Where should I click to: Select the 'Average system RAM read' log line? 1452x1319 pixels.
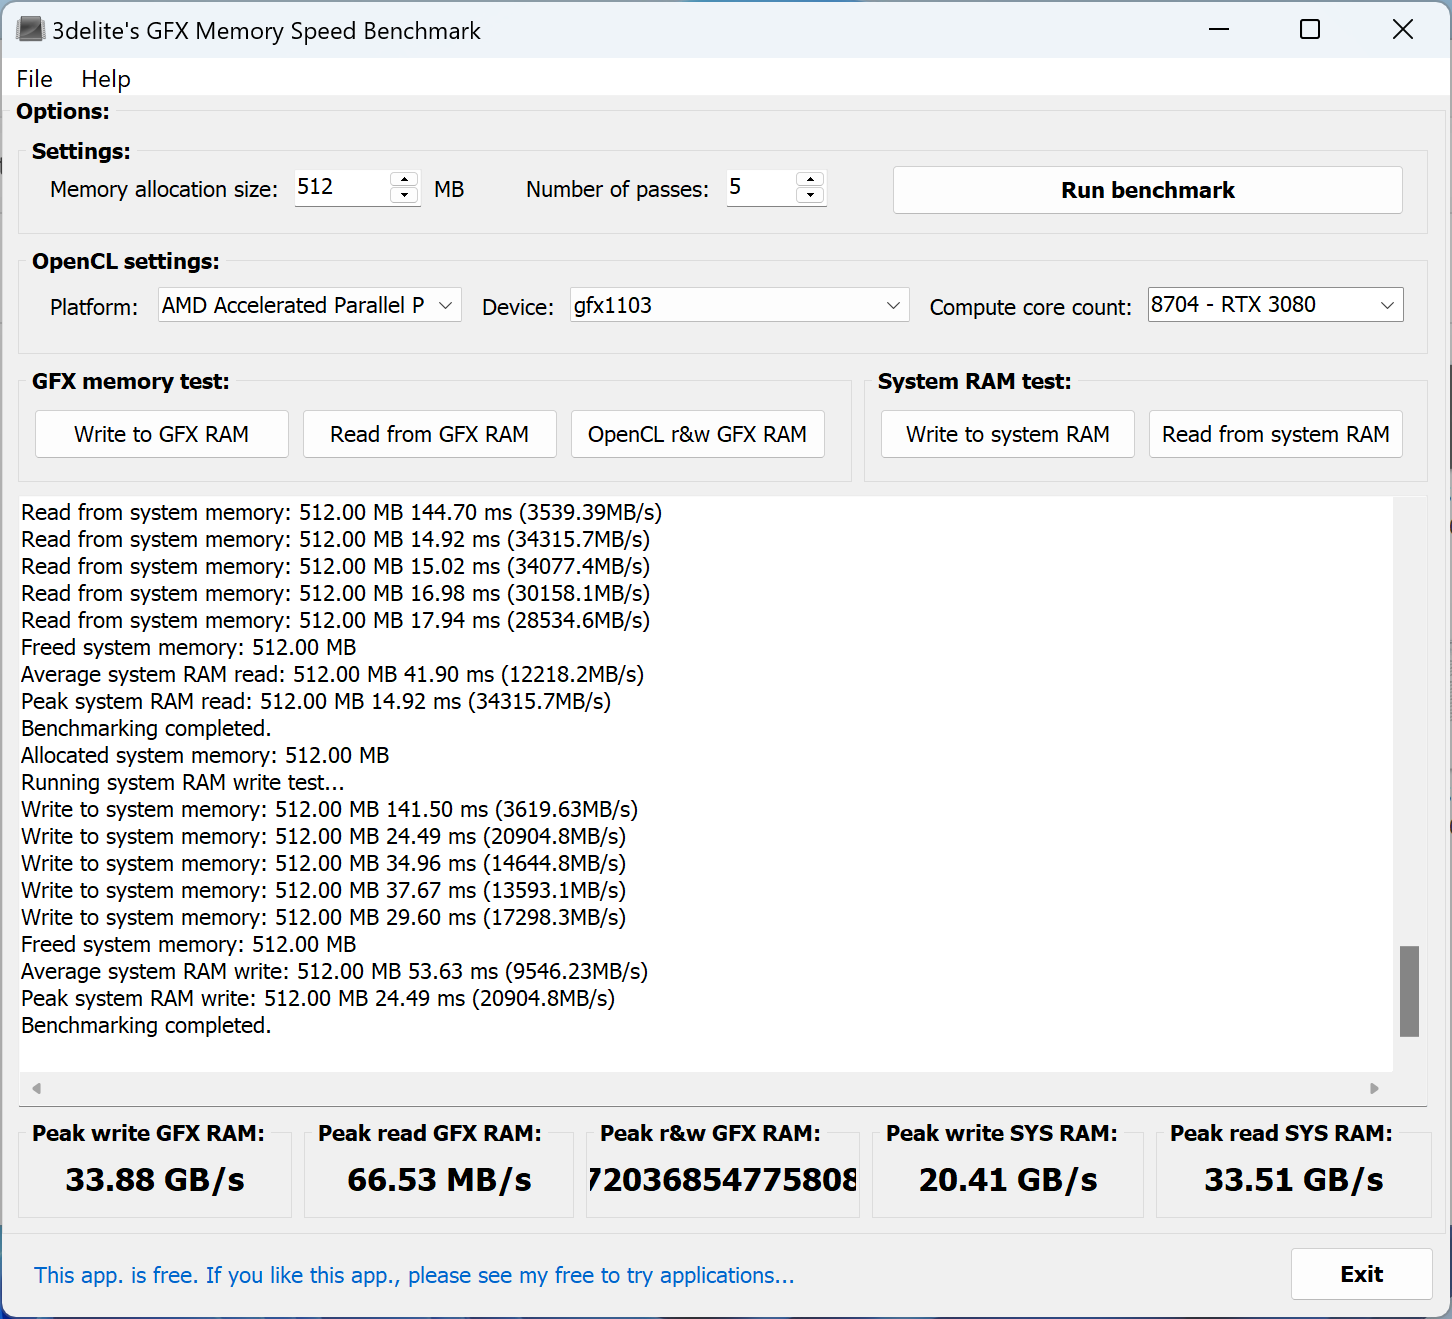332,674
